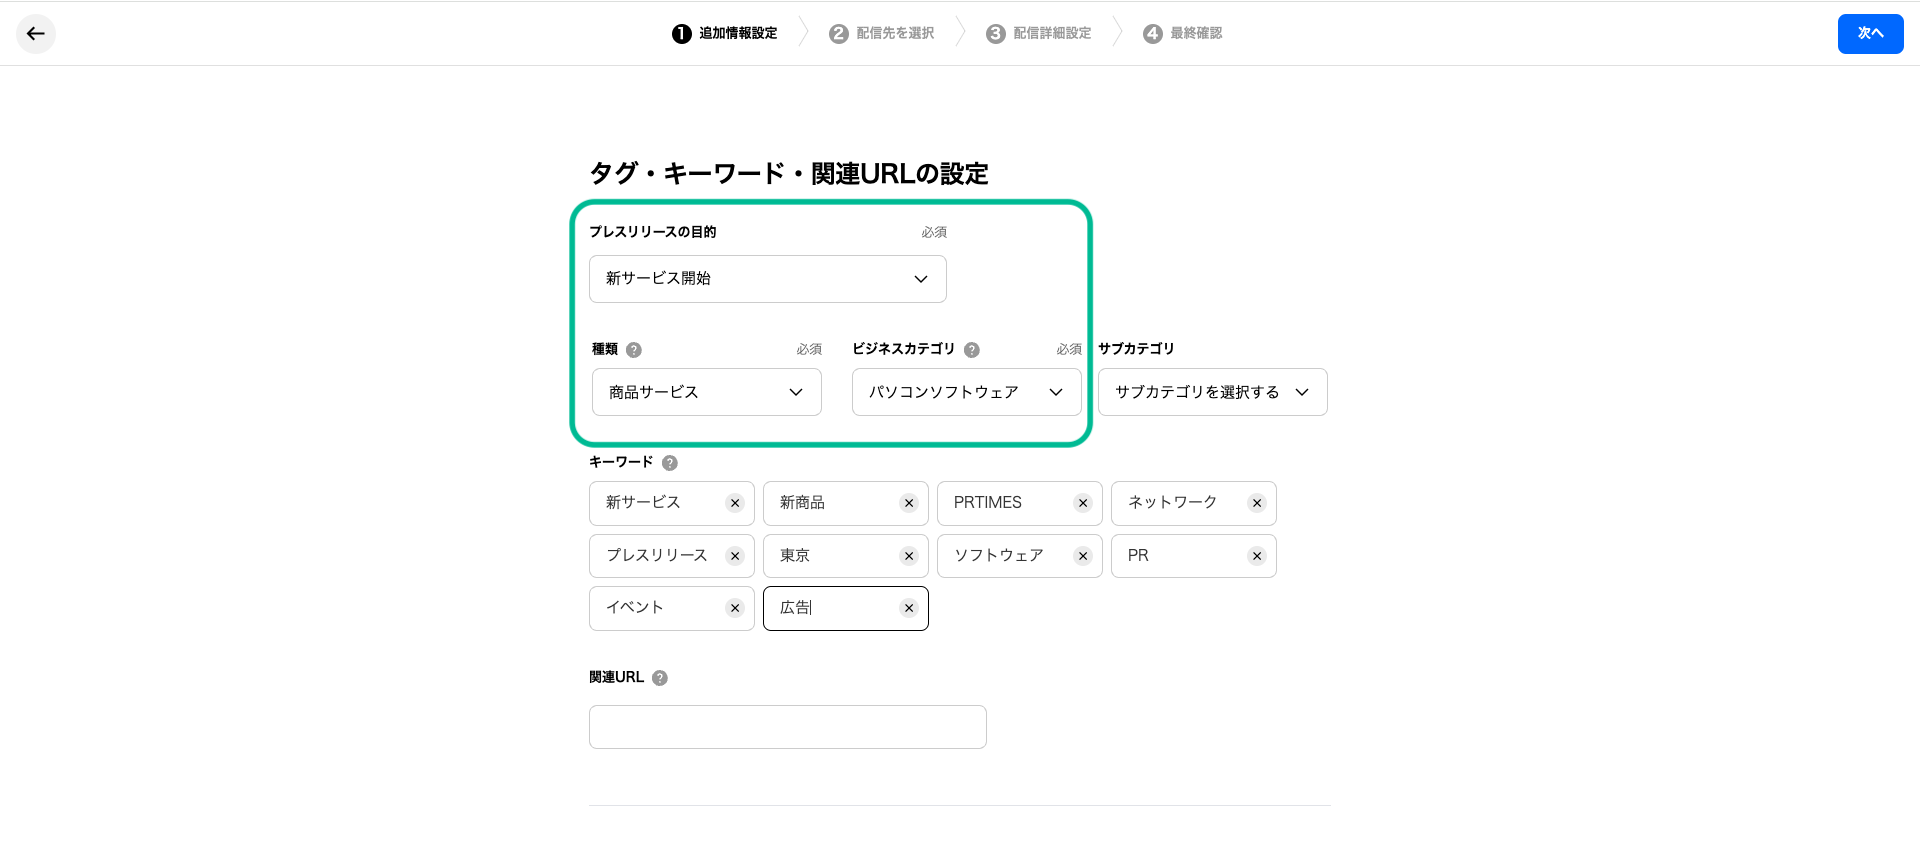Click the プレスリリースの目的 label
Screen dimensions: 1920x850
click(x=653, y=232)
